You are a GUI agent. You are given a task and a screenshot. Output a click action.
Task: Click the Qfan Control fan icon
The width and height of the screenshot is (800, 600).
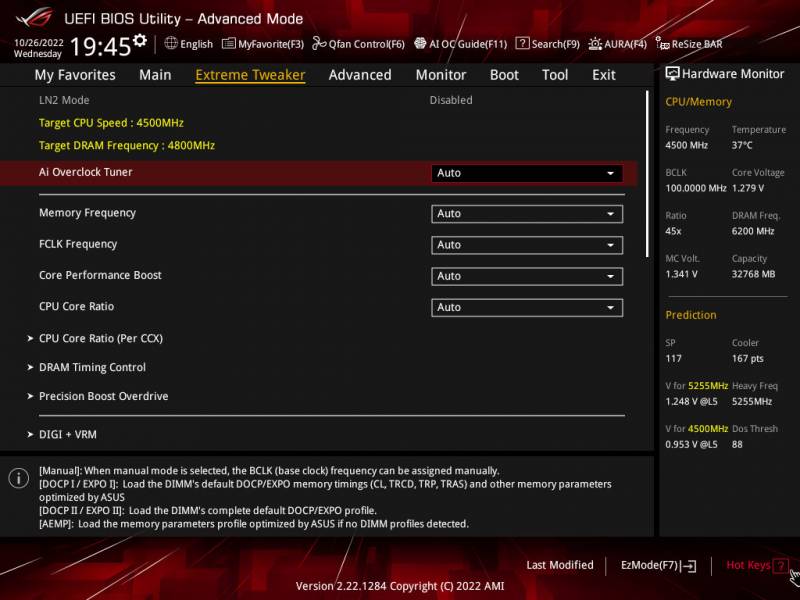[x=319, y=43]
